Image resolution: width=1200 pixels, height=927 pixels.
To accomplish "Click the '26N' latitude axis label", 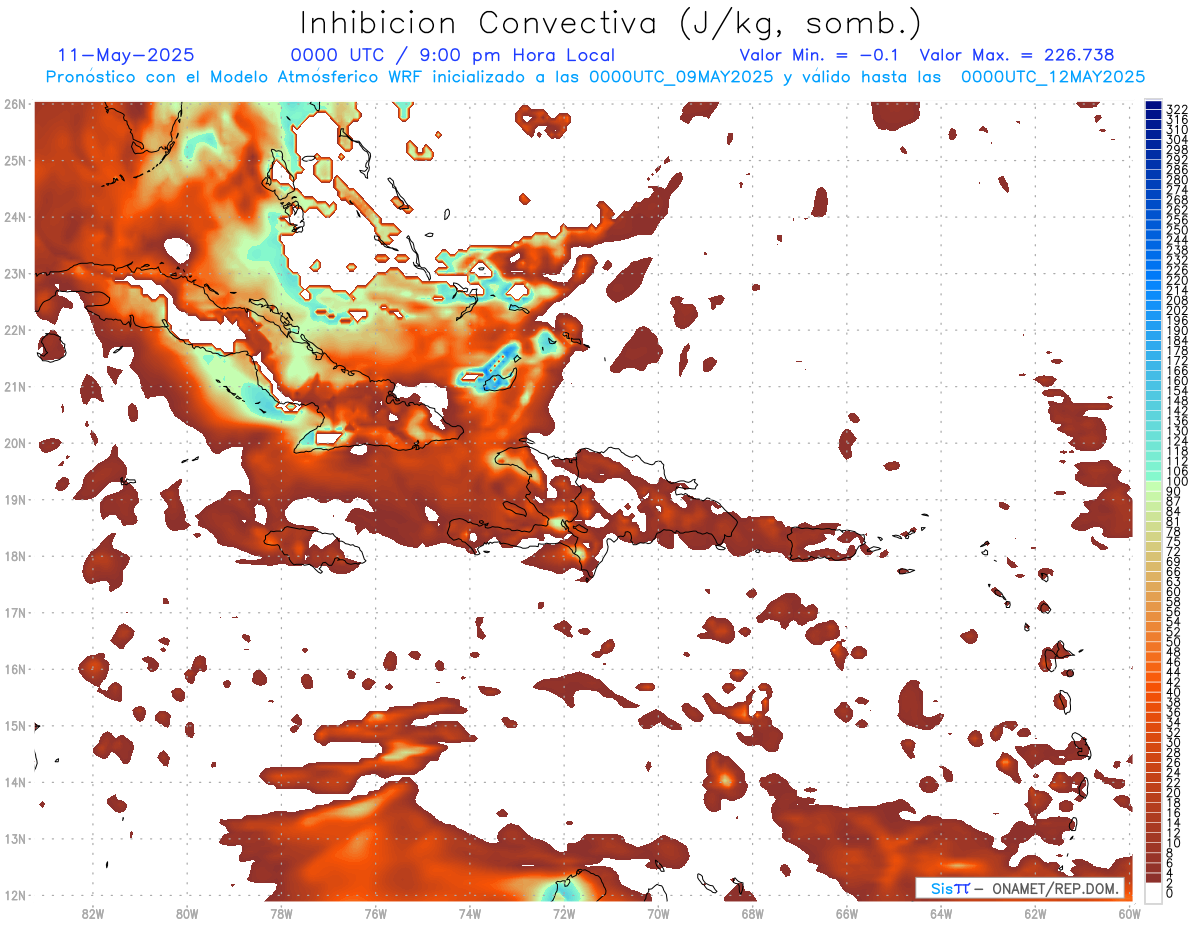I will click(14, 104).
